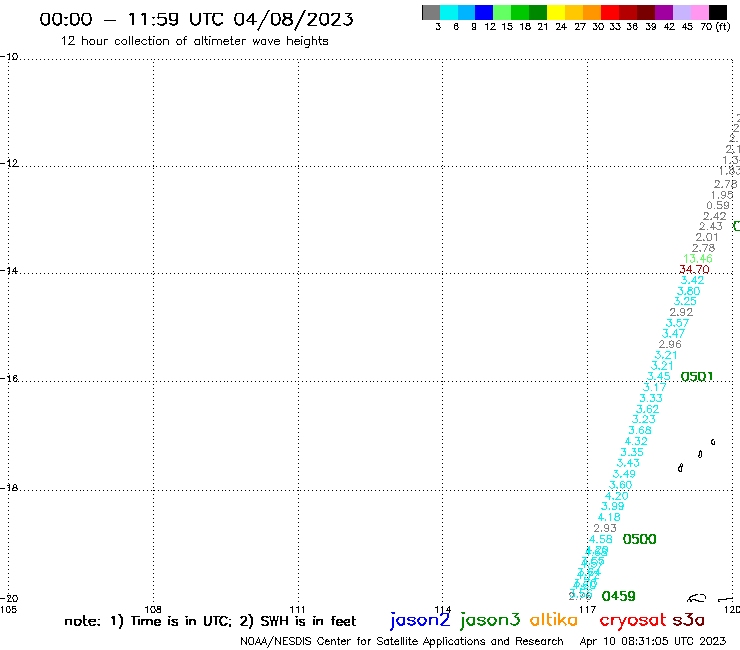Click the red 34.70 wave height value
Viewport: 740px width, 650px height.
click(x=694, y=269)
